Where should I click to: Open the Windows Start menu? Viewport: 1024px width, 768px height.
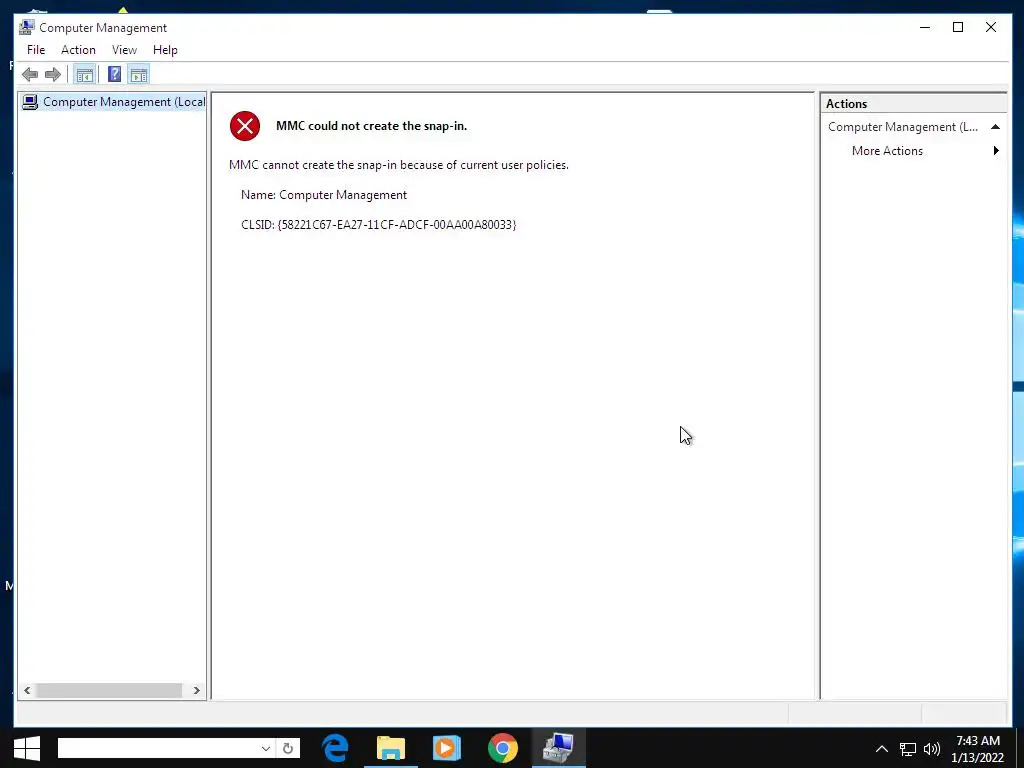(27, 748)
